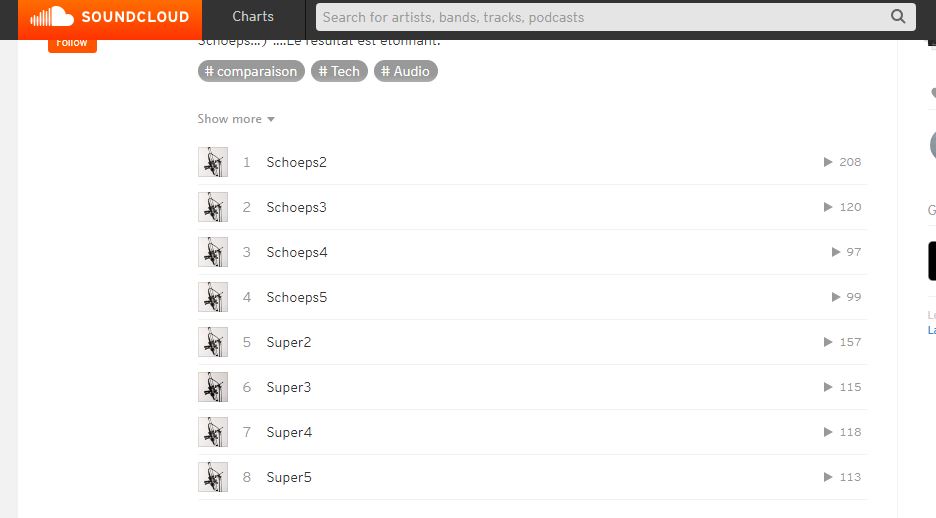
Task: Click the play icon beside 208 plays
Action: pos(828,162)
